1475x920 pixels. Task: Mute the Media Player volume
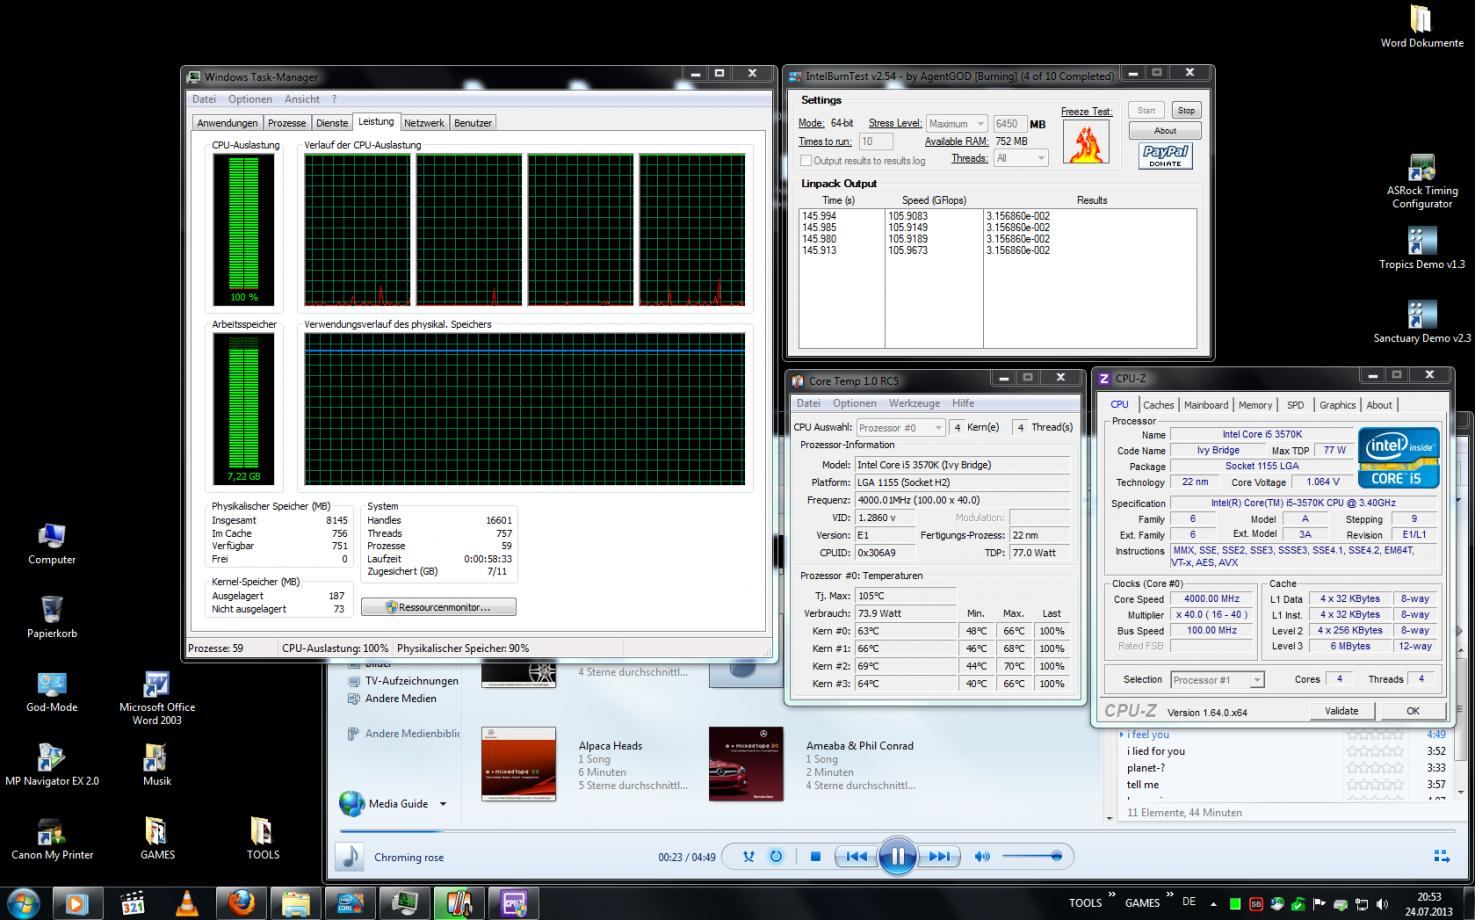pos(982,856)
